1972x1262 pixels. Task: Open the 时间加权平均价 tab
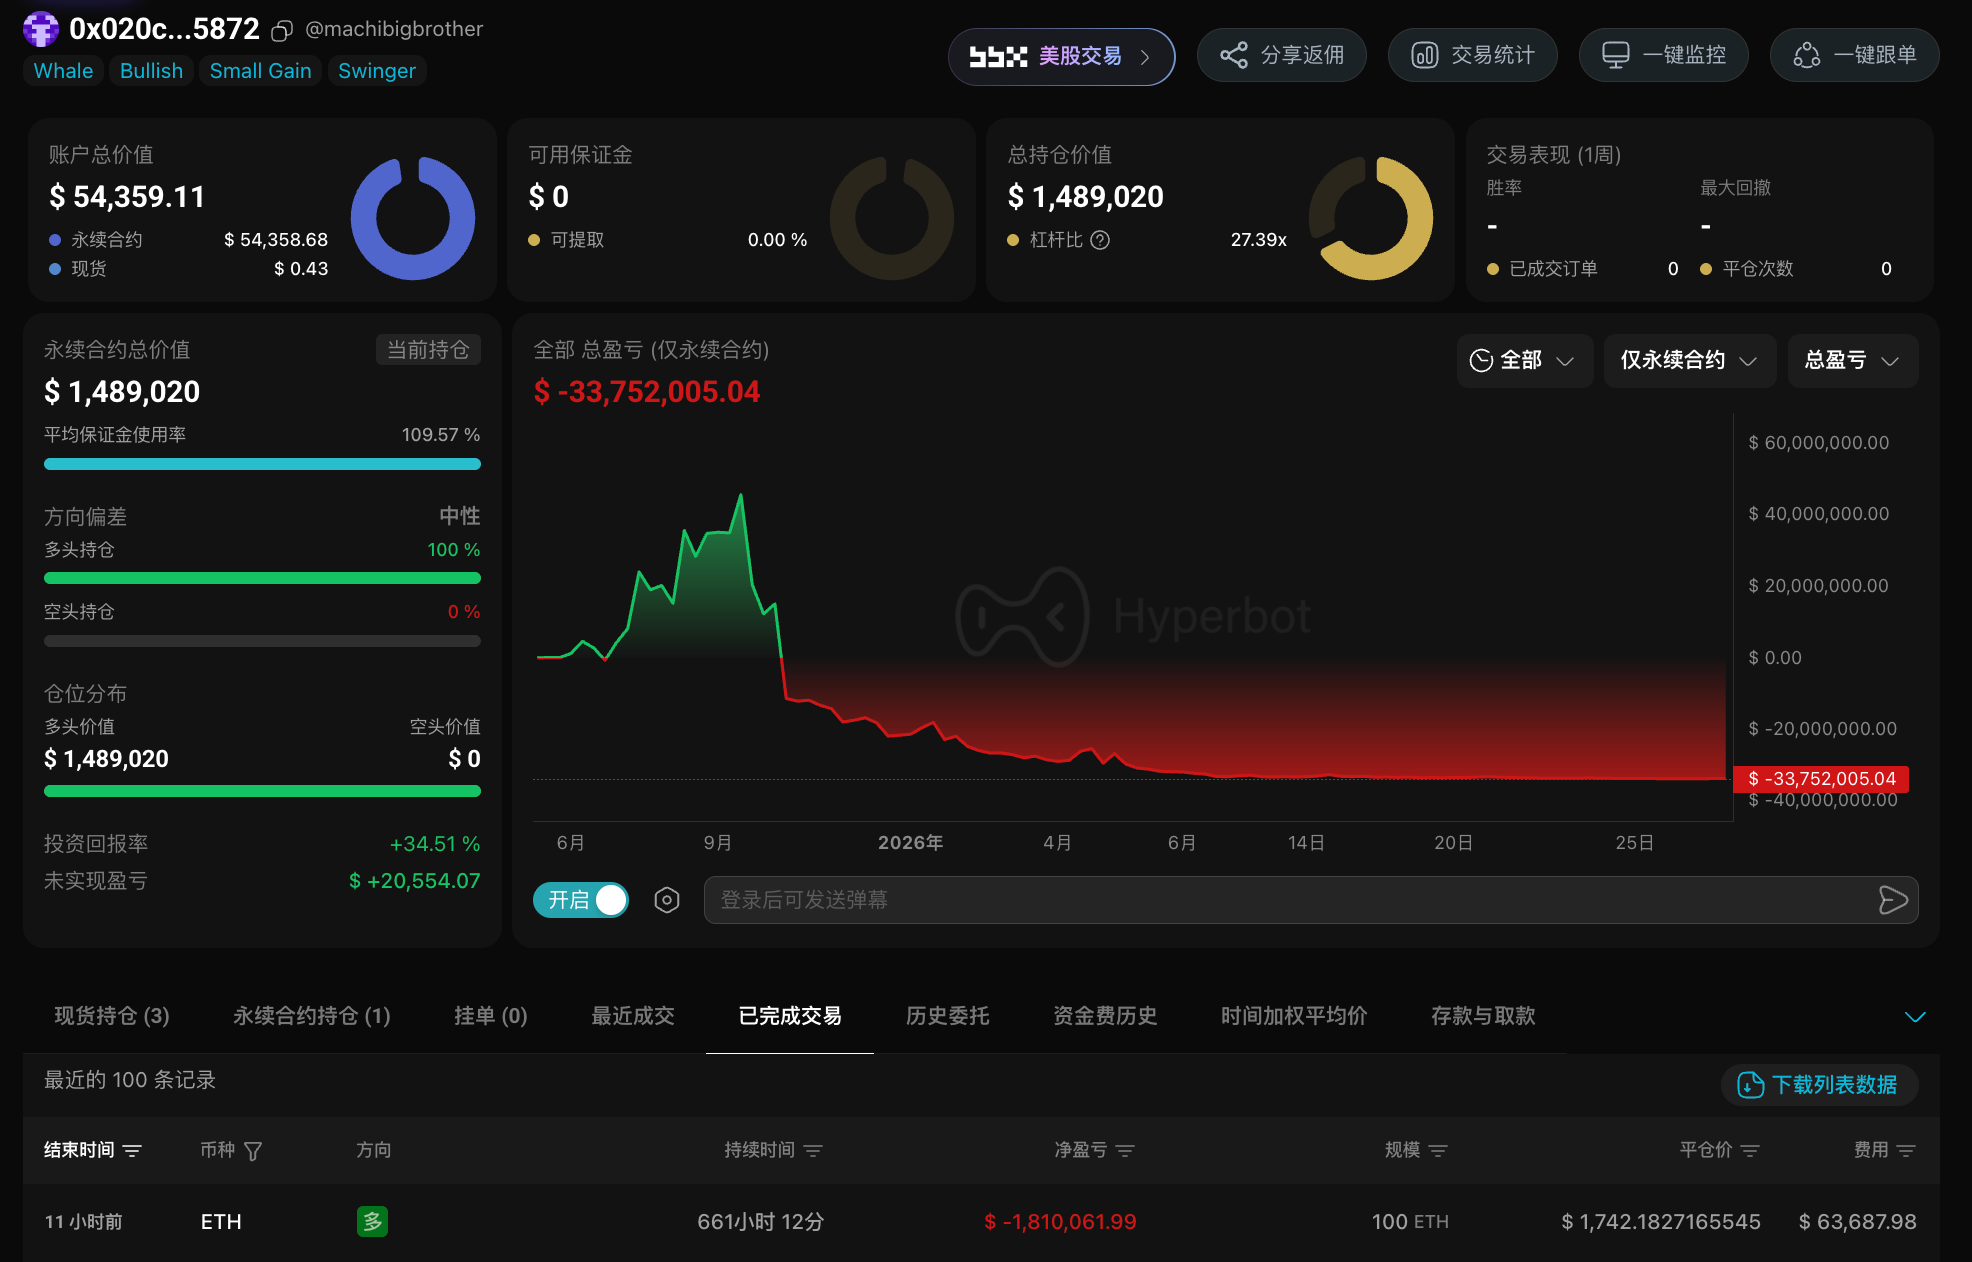[1294, 1016]
